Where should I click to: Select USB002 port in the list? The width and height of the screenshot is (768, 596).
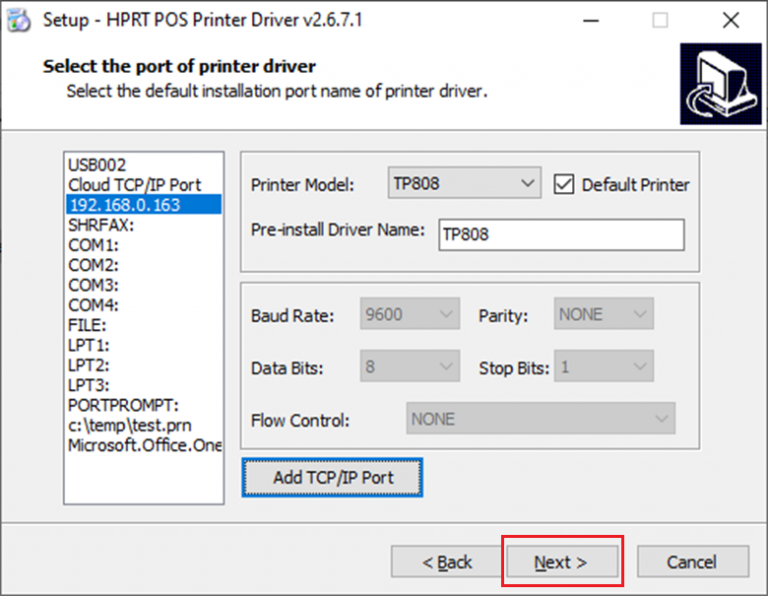[97, 164]
